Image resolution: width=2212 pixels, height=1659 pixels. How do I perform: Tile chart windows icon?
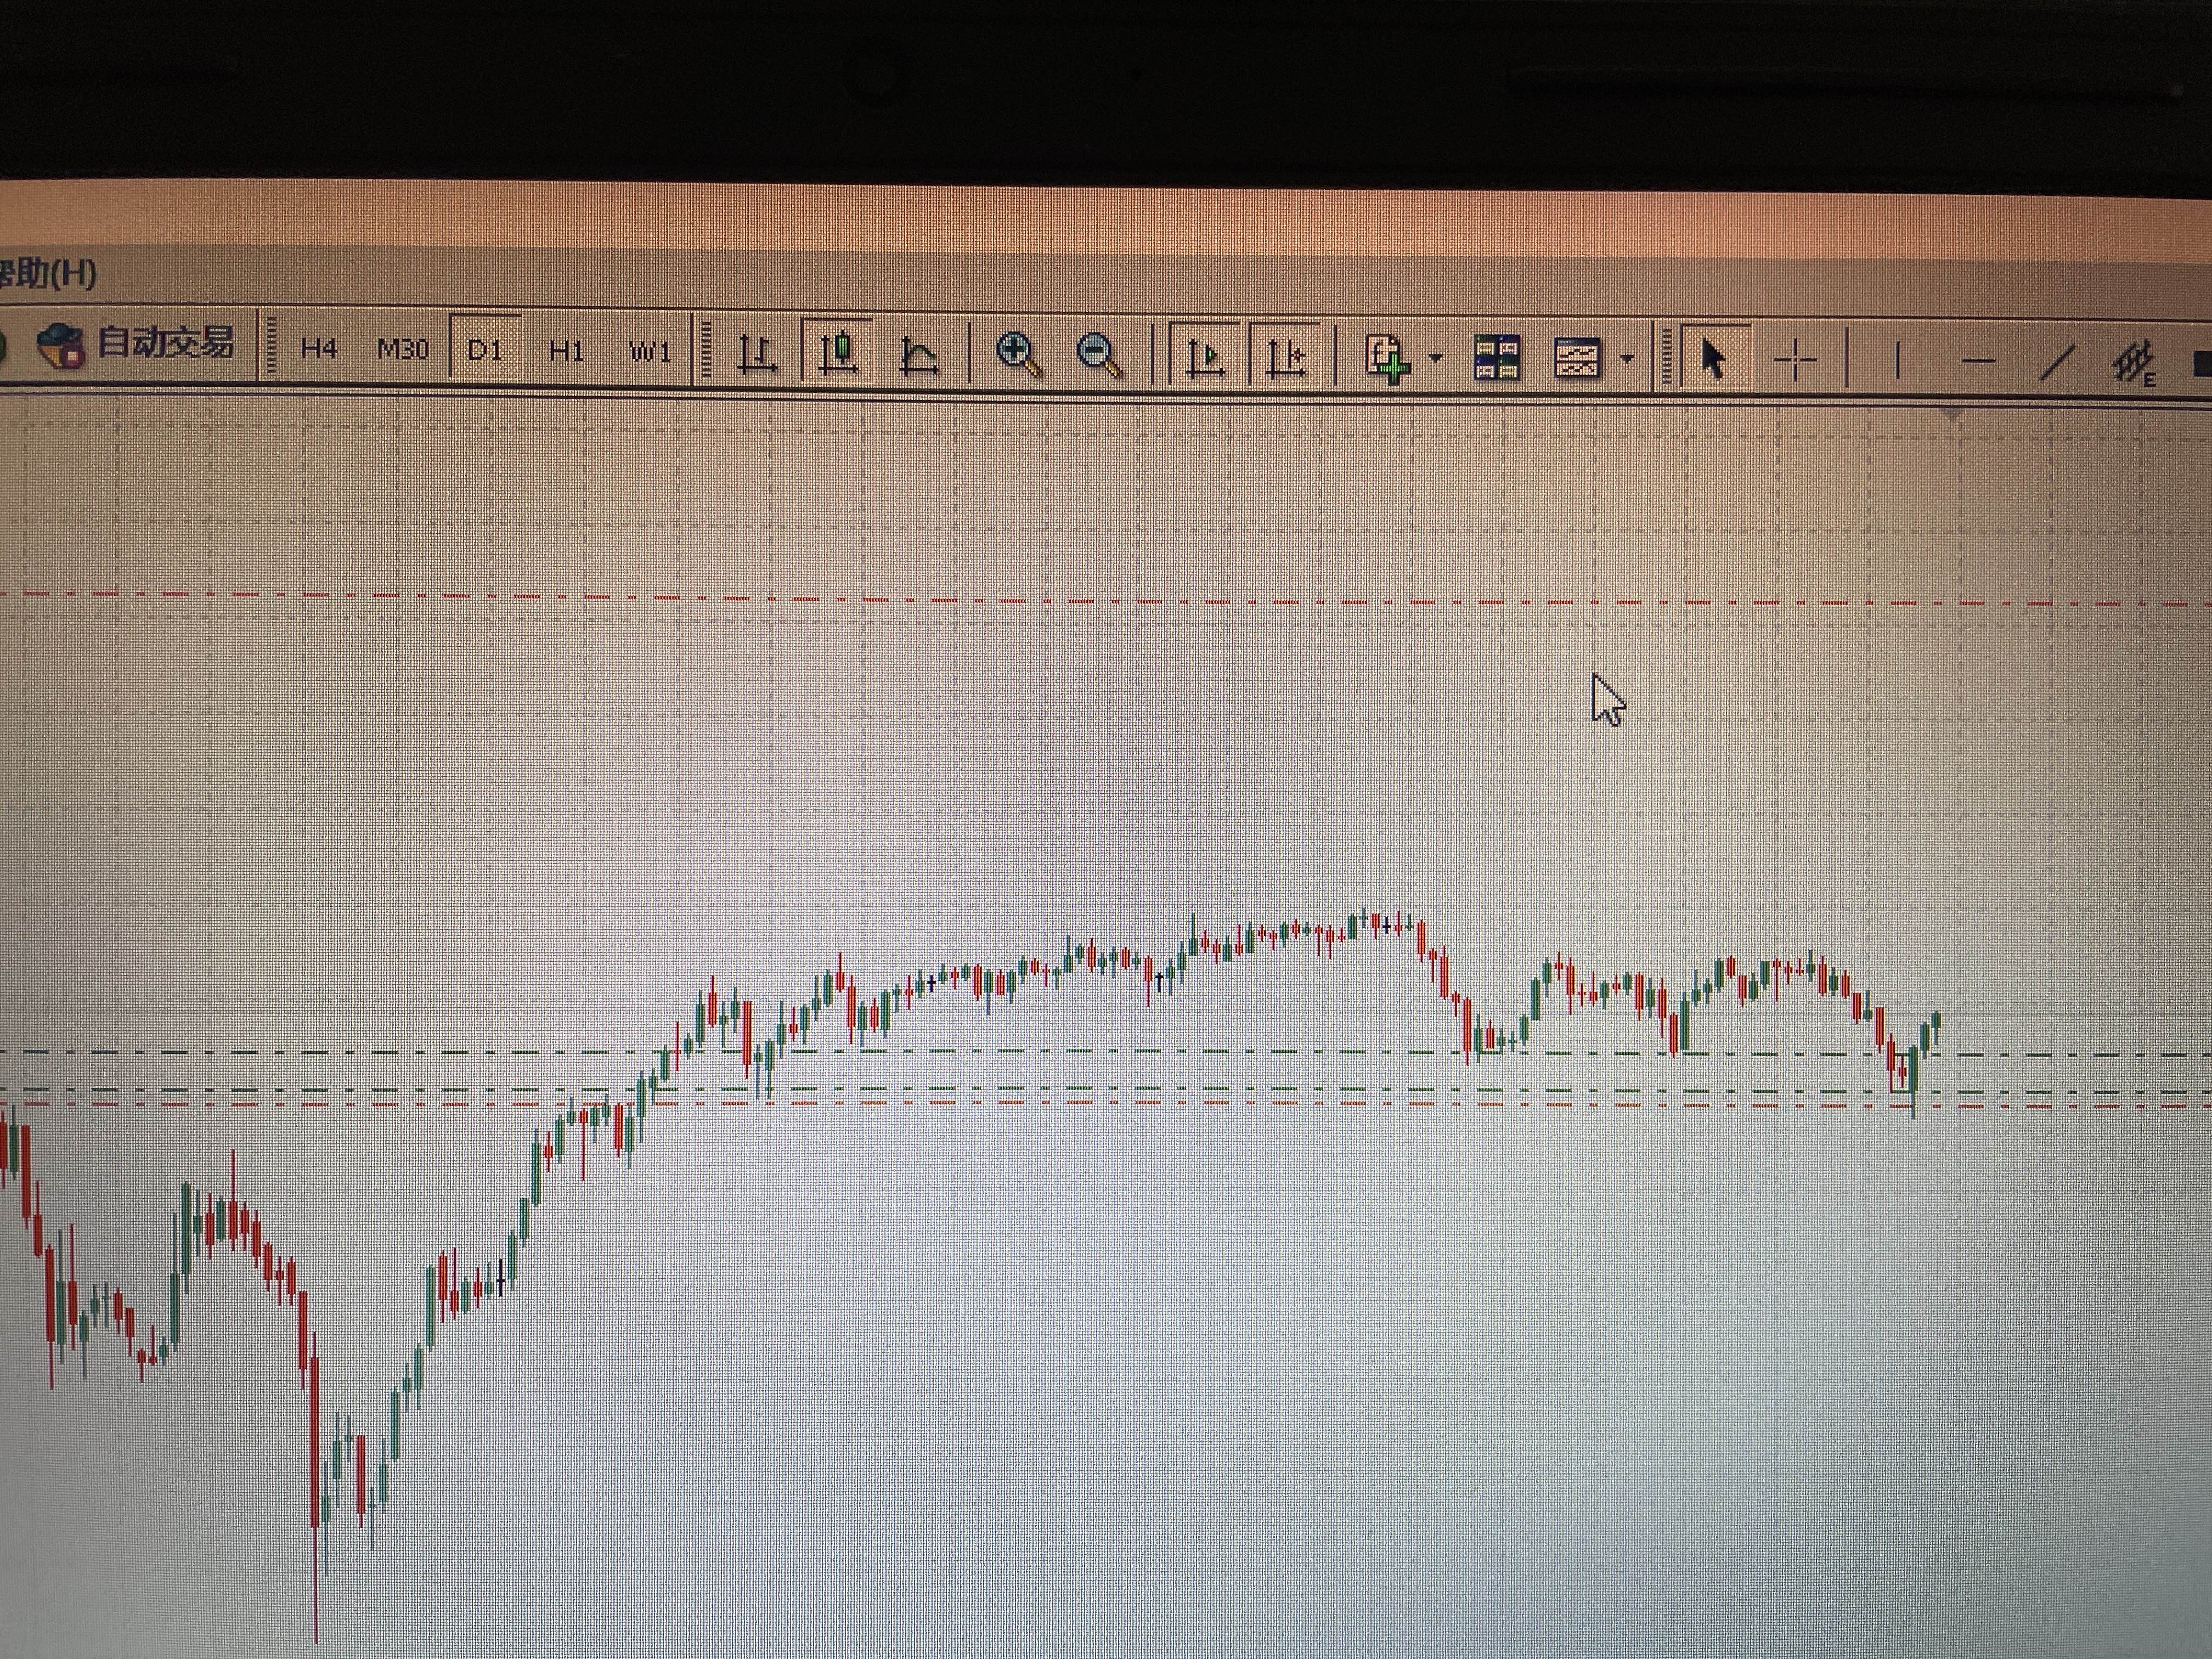tap(1496, 358)
